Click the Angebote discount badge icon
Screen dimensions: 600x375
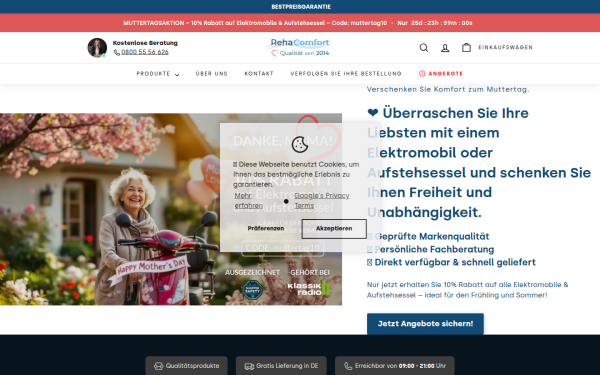pos(422,73)
